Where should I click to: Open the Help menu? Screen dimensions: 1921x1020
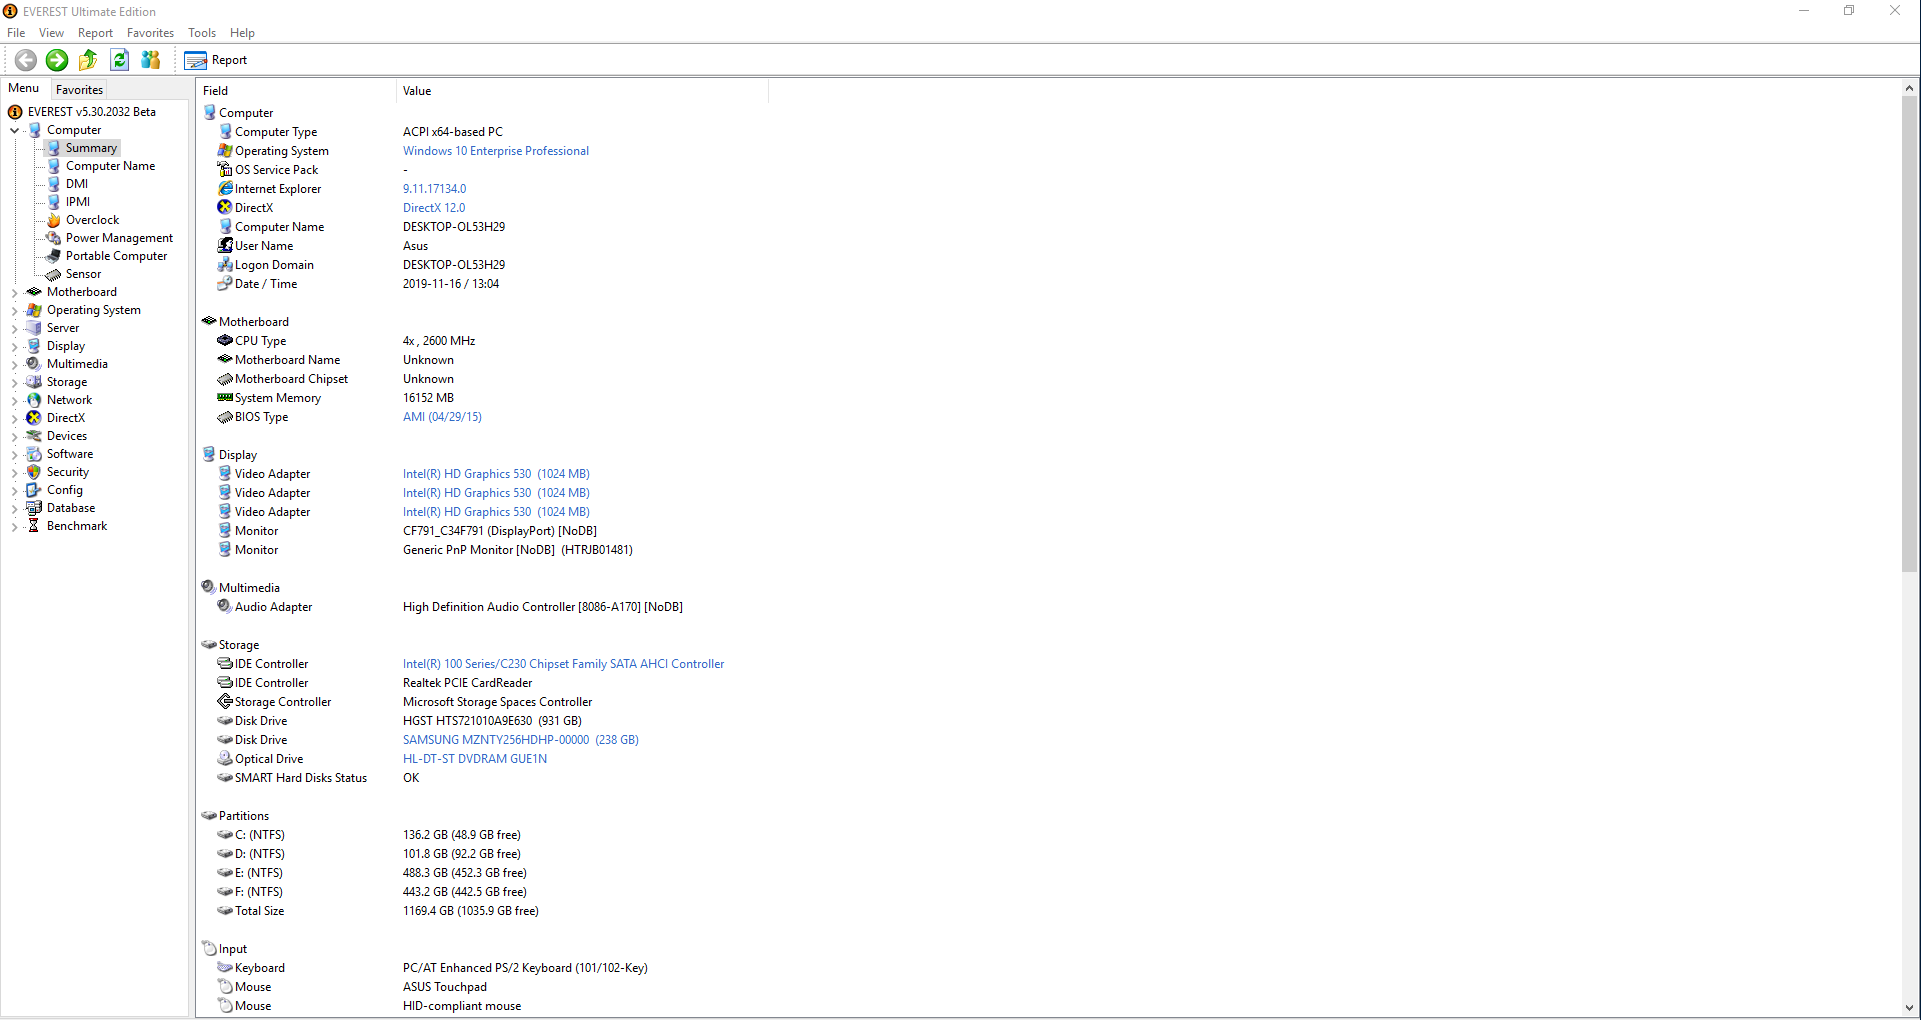point(242,33)
